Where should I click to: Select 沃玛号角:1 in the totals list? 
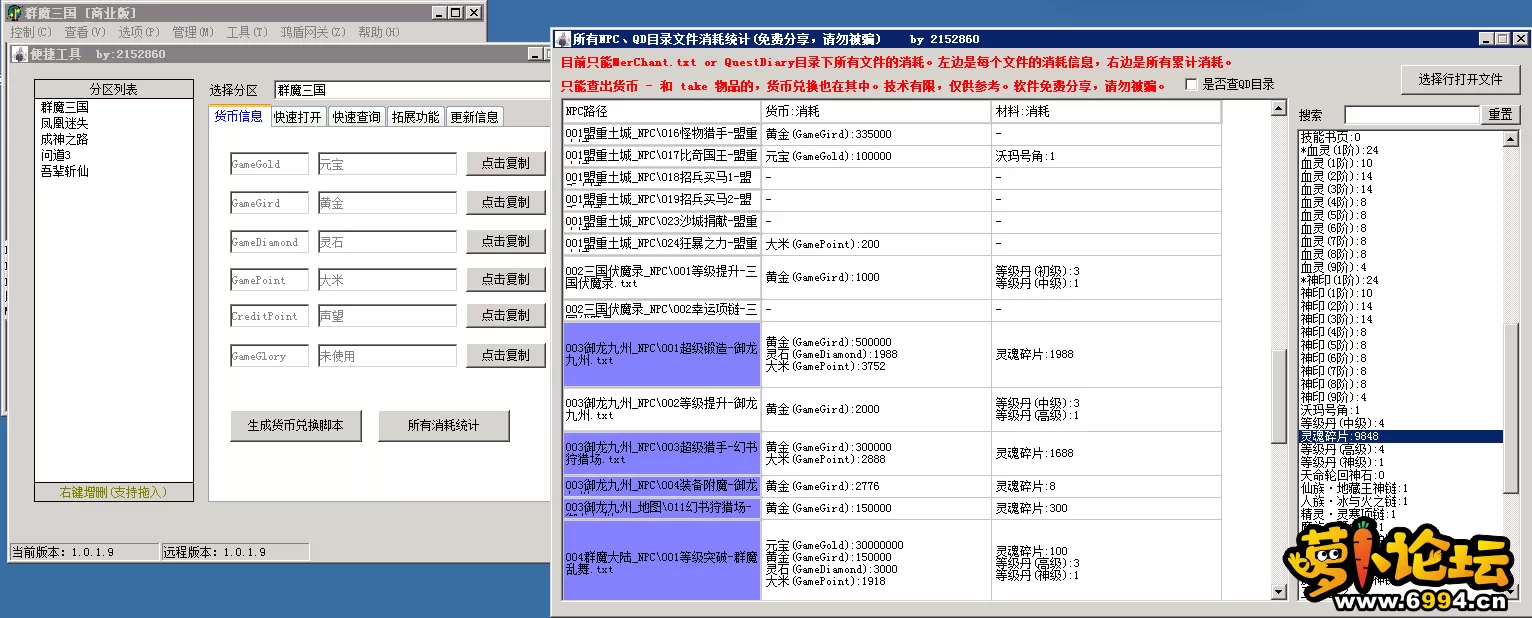pyautogui.click(x=1400, y=410)
